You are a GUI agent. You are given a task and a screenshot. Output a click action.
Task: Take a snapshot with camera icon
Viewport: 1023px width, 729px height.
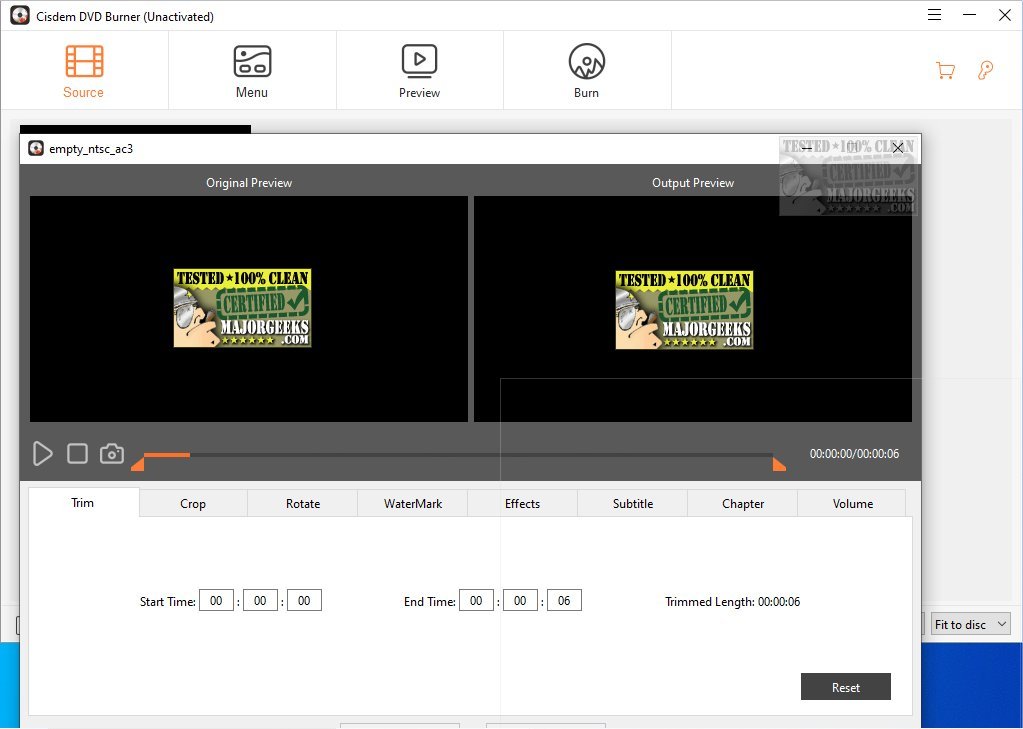pyautogui.click(x=112, y=454)
